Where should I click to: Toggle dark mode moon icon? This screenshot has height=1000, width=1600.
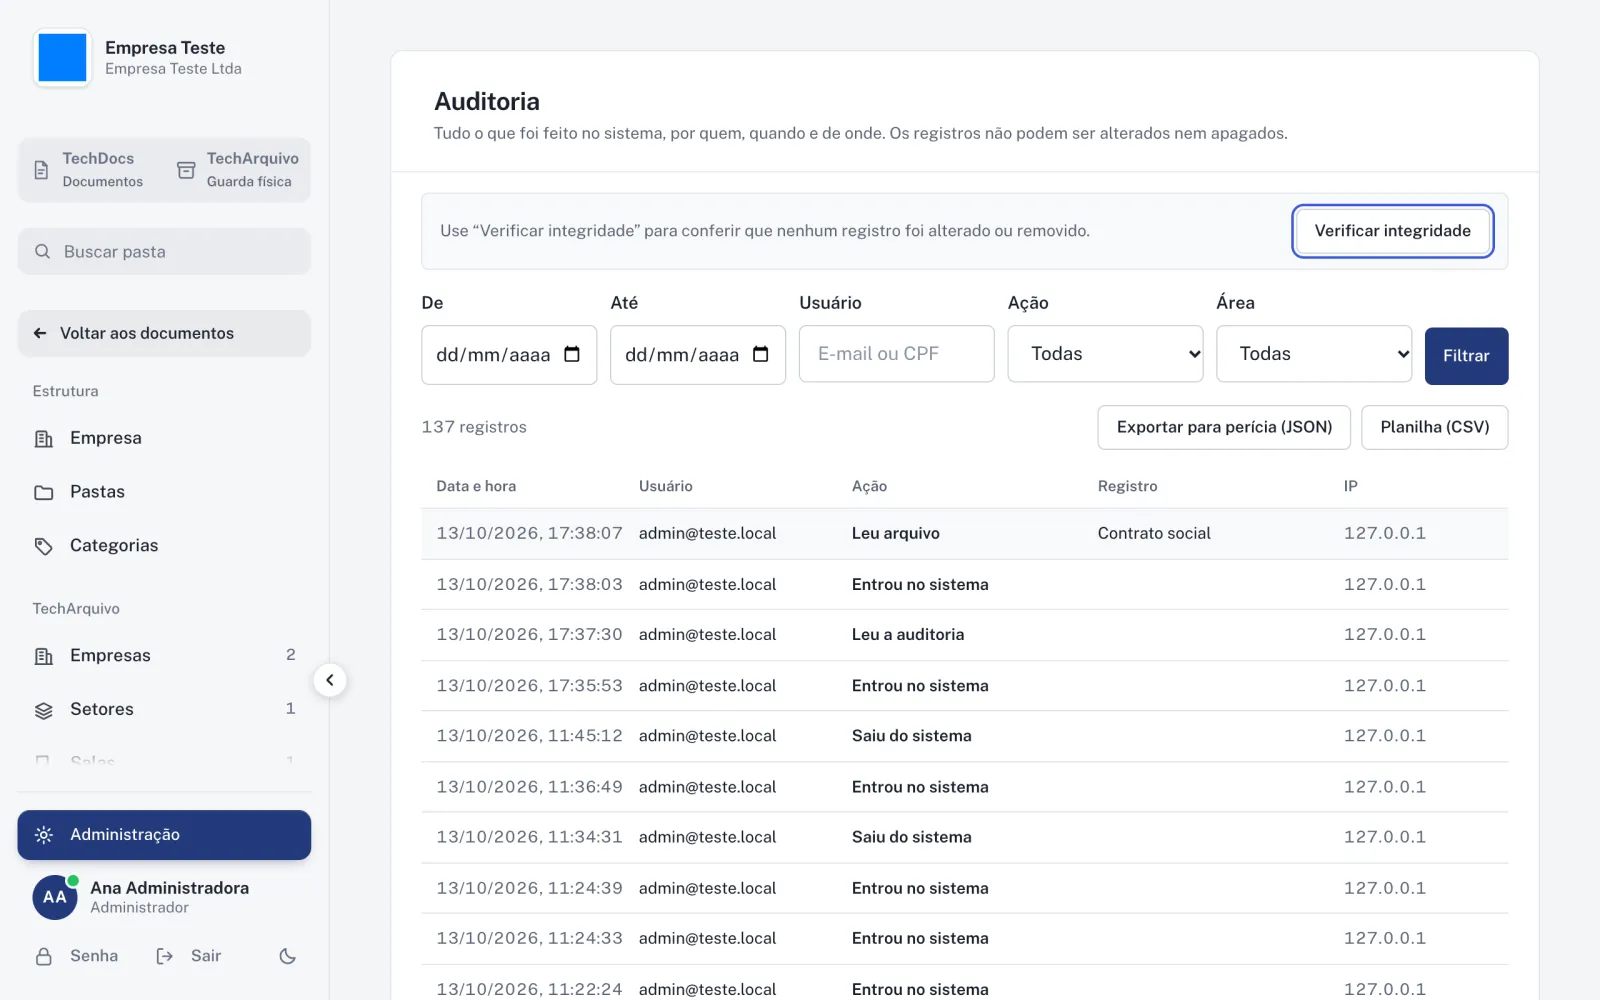(288, 956)
